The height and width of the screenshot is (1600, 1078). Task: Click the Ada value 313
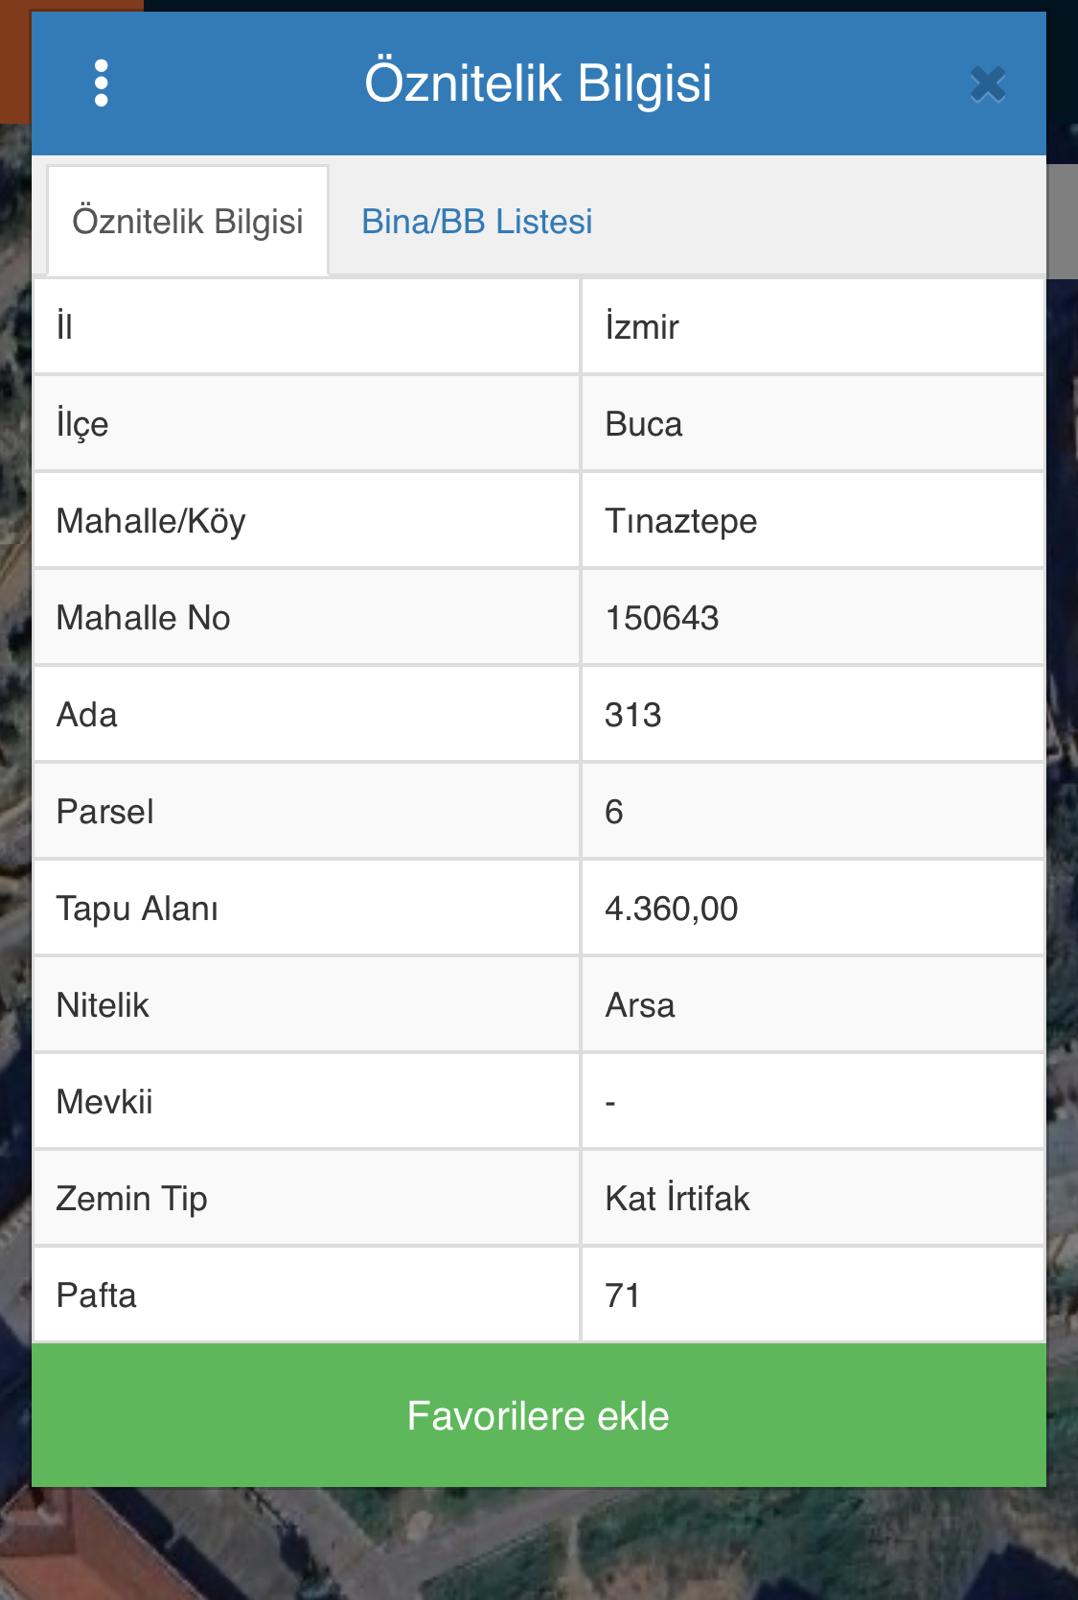coord(633,715)
